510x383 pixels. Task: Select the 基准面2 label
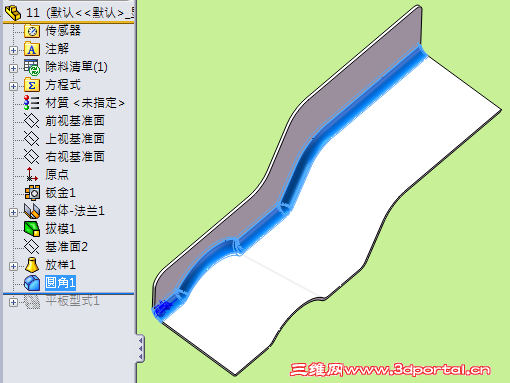pyautogui.click(x=66, y=247)
